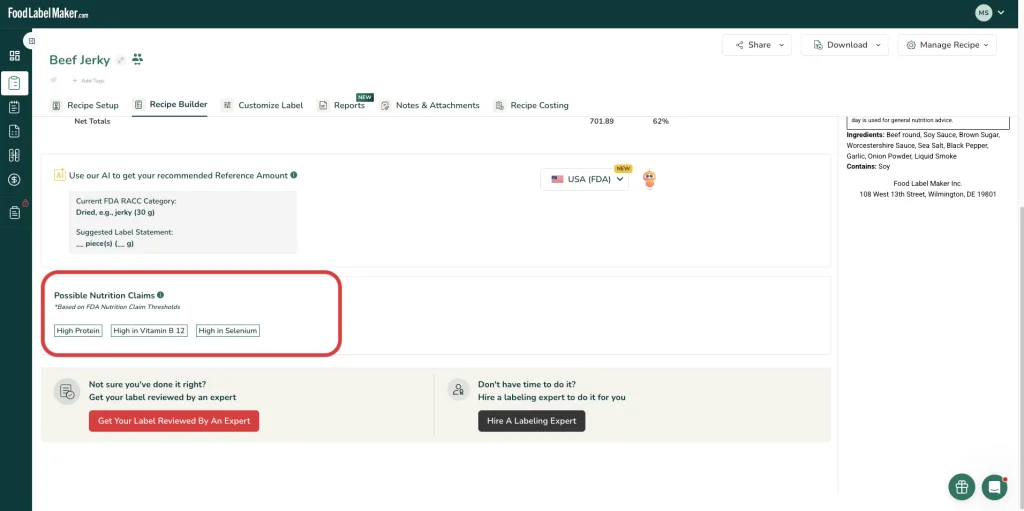This screenshot has height=511, width=1024.
Task: Click the 62% net total value
Action: [x=660, y=122]
